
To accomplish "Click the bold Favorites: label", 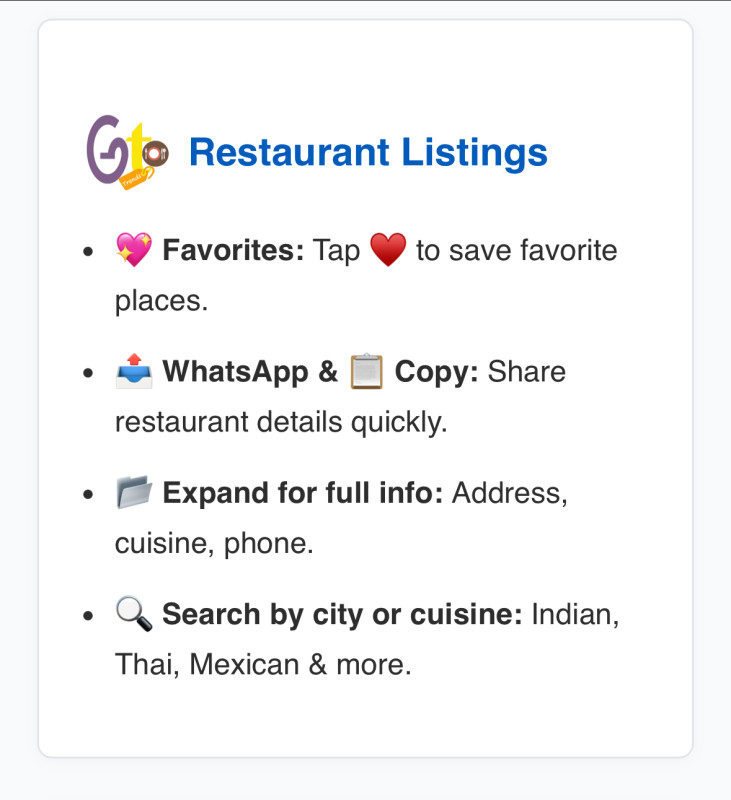I will (x=233, y=250).
